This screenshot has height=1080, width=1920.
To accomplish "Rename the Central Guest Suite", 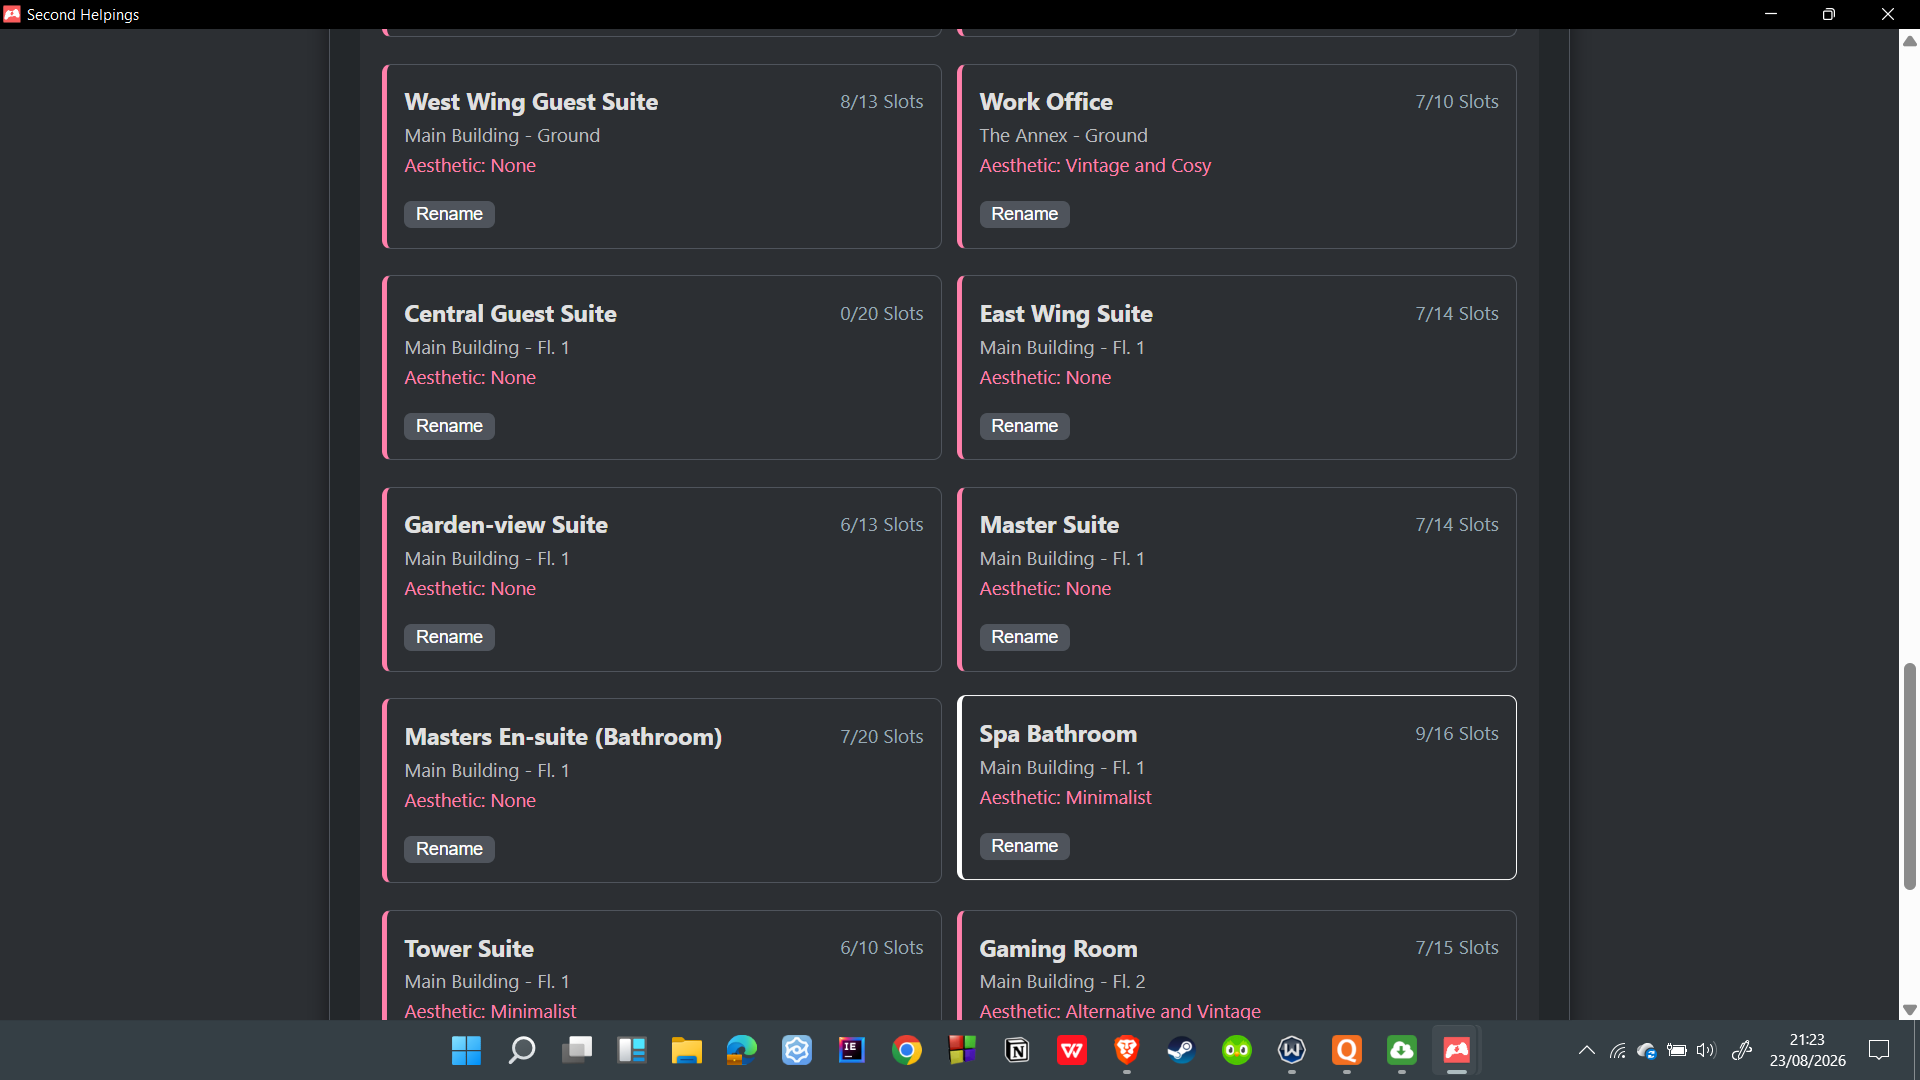I will pos(449,426).
